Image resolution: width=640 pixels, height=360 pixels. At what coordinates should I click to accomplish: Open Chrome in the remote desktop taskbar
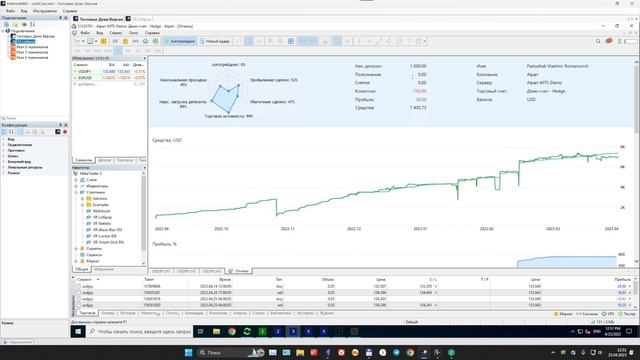coord(232,331)
